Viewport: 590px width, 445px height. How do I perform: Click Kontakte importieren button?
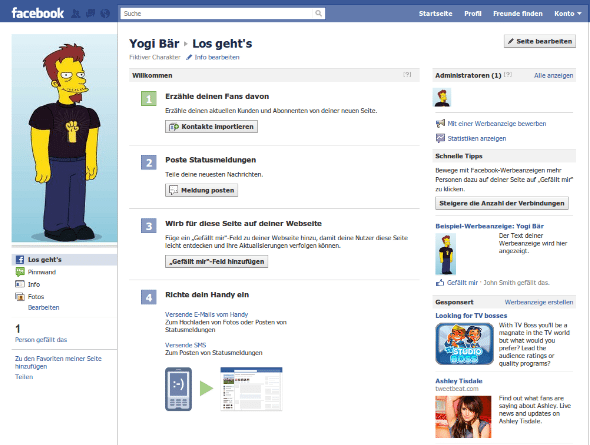[211, 126]
